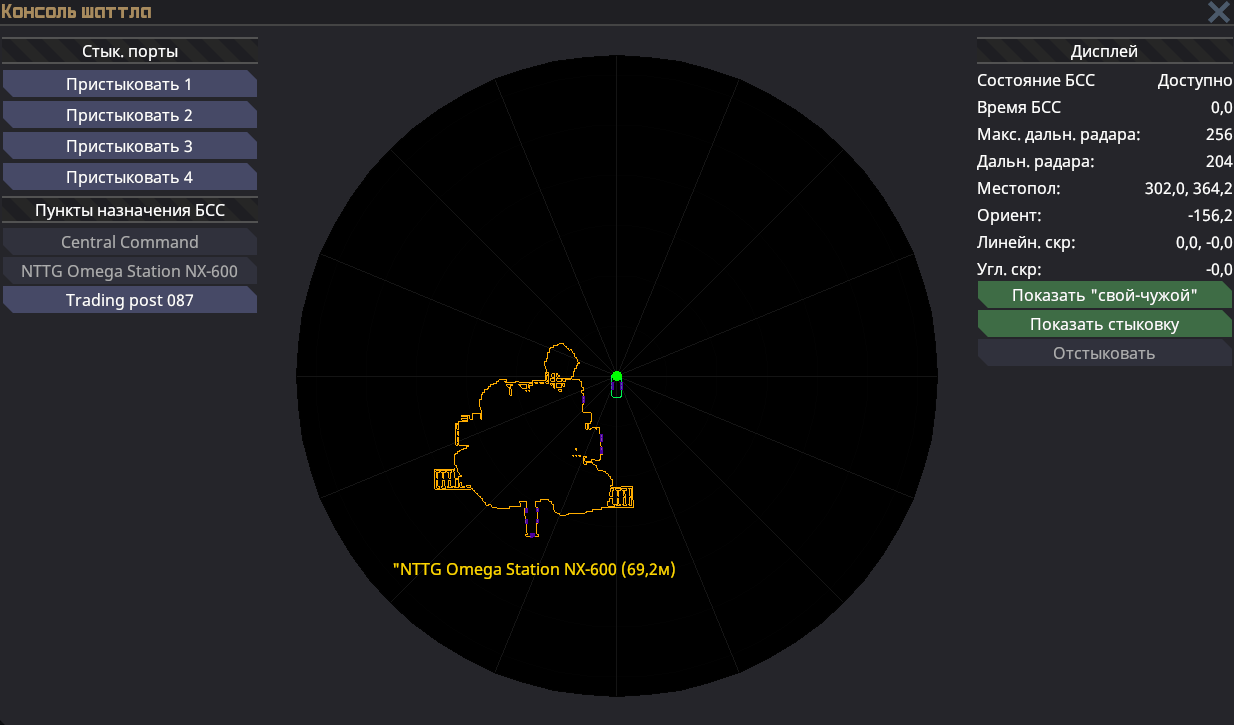This screenshot has height=725, width=1234.
Task: Click the Местопол label
Action: click(1019, 188)
